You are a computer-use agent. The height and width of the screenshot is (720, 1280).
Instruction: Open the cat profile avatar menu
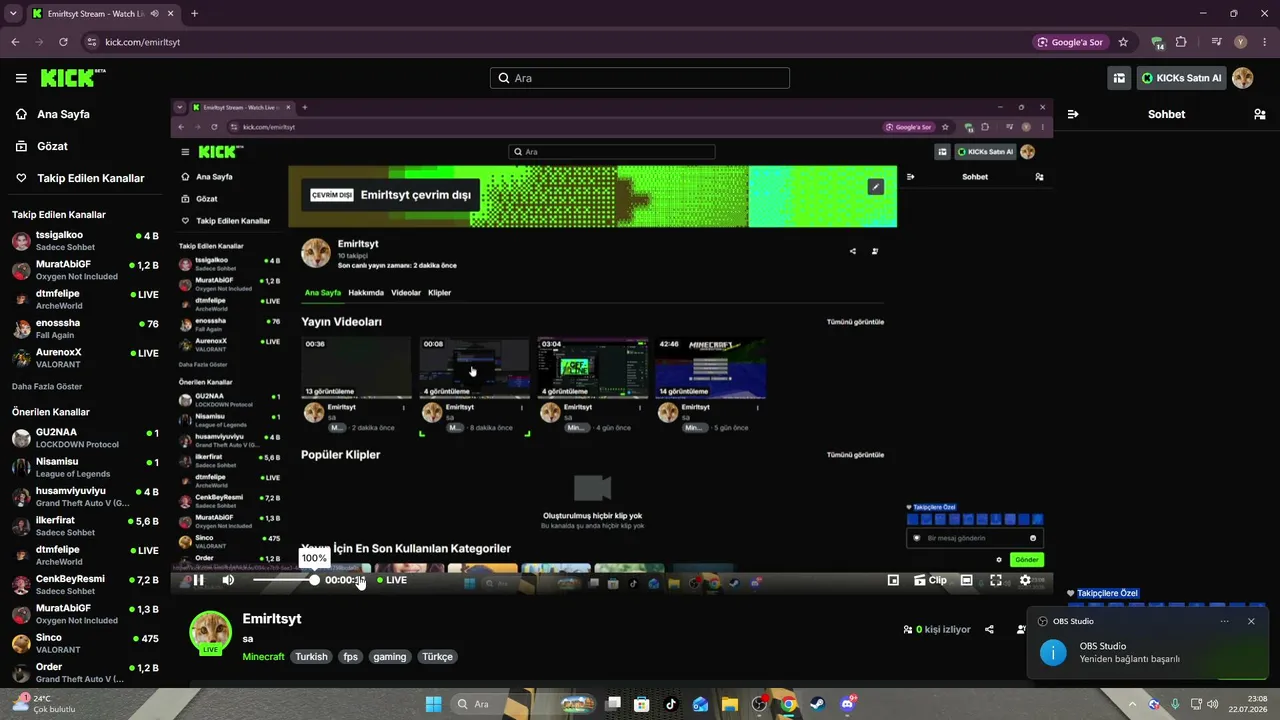1243,78
